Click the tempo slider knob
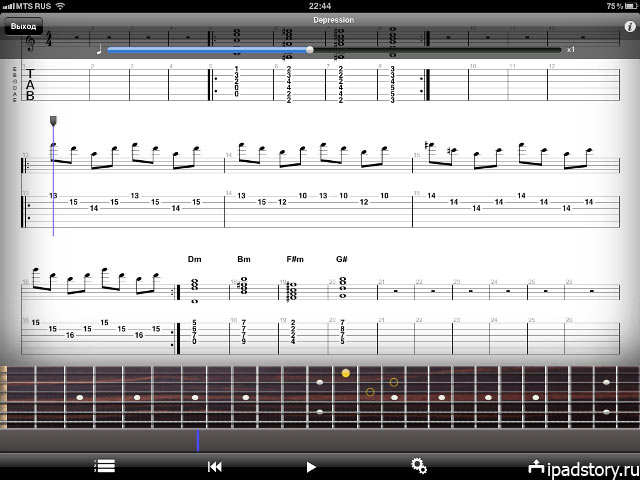Viewport: 640px width, 480px height. 309,49
